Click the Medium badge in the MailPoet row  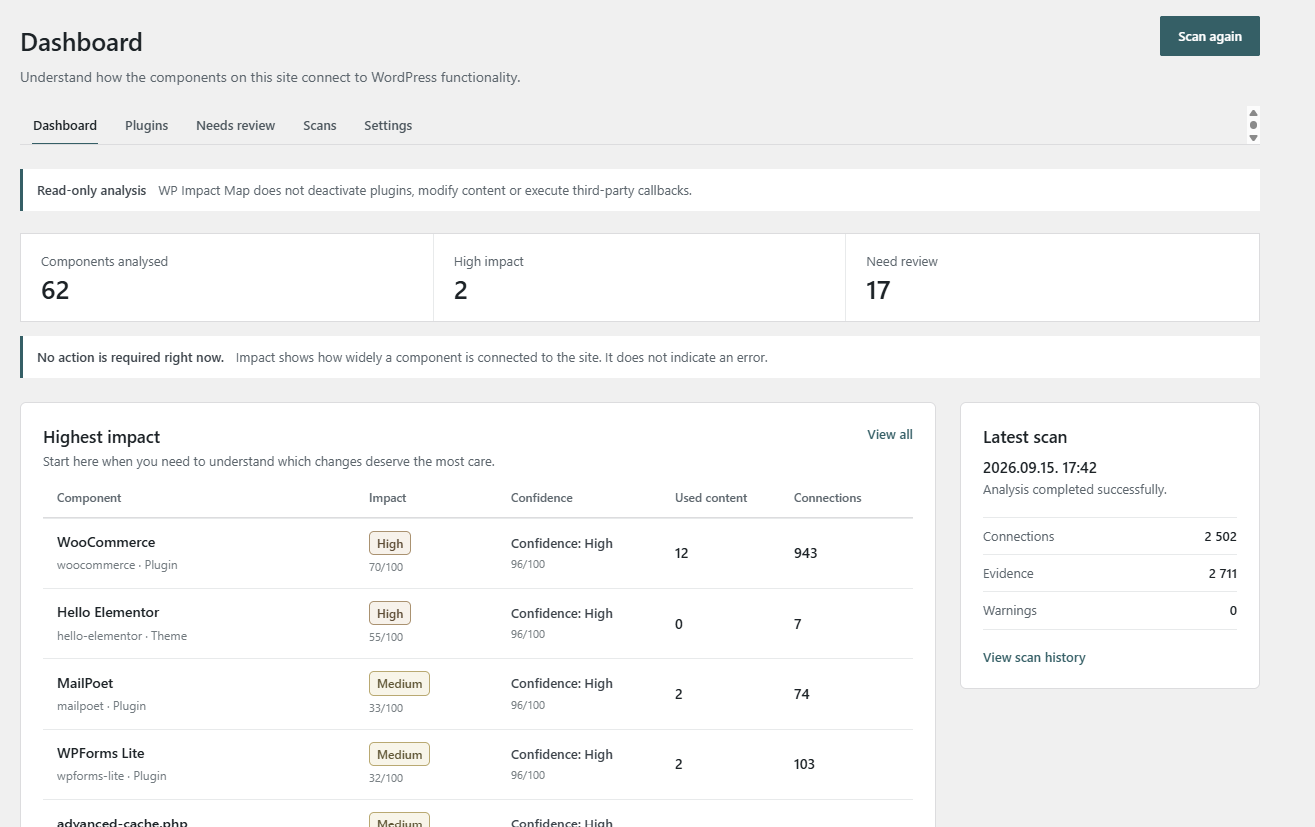(399, 684)
